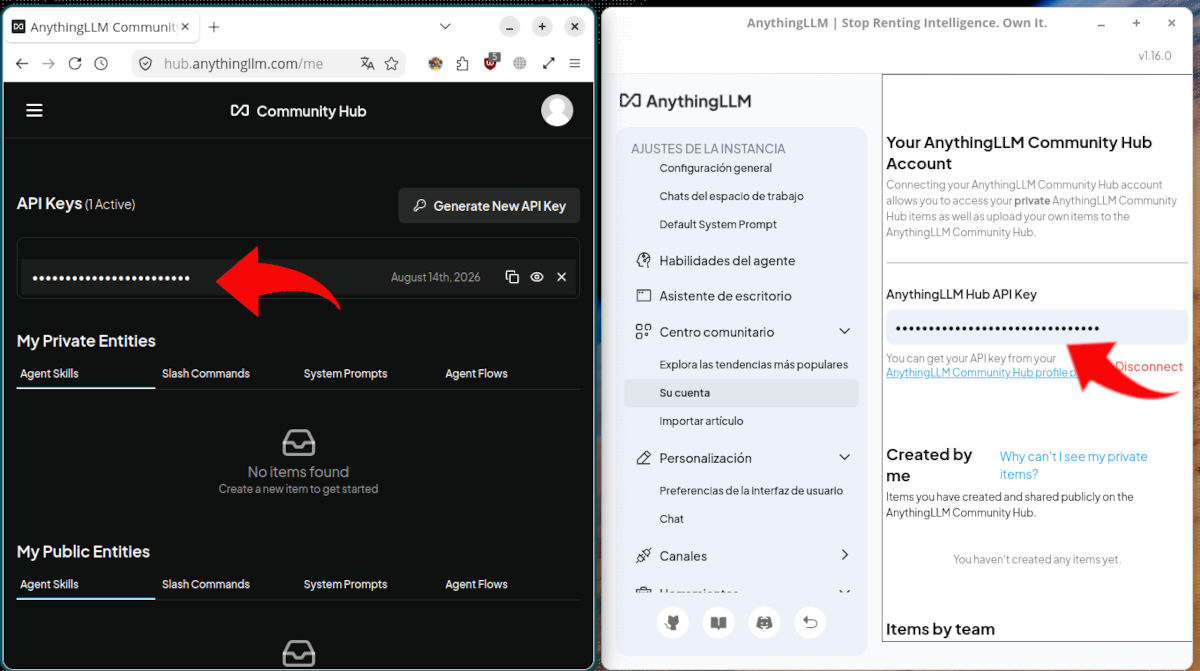The height and width of the screenshot is (671, 1200).
Task: Open Configuración general
Action: coord(716,168)
